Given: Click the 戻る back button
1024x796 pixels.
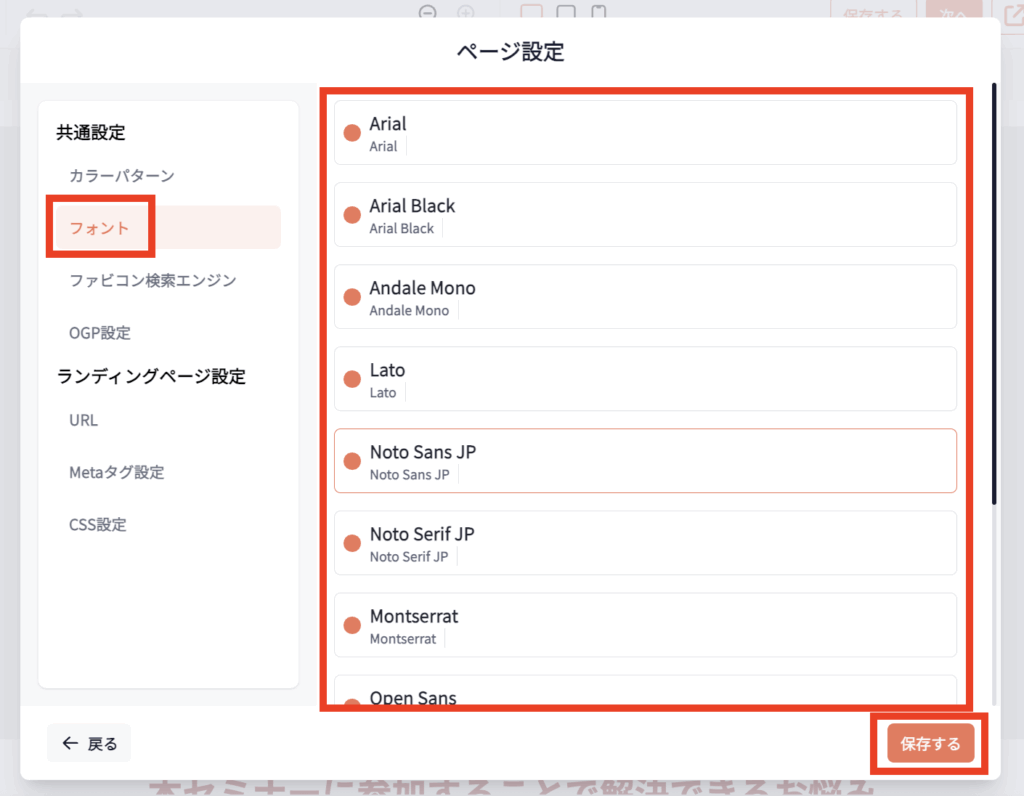Looking at the screenshot, I should pyautogui.click(x=89, y=743).
